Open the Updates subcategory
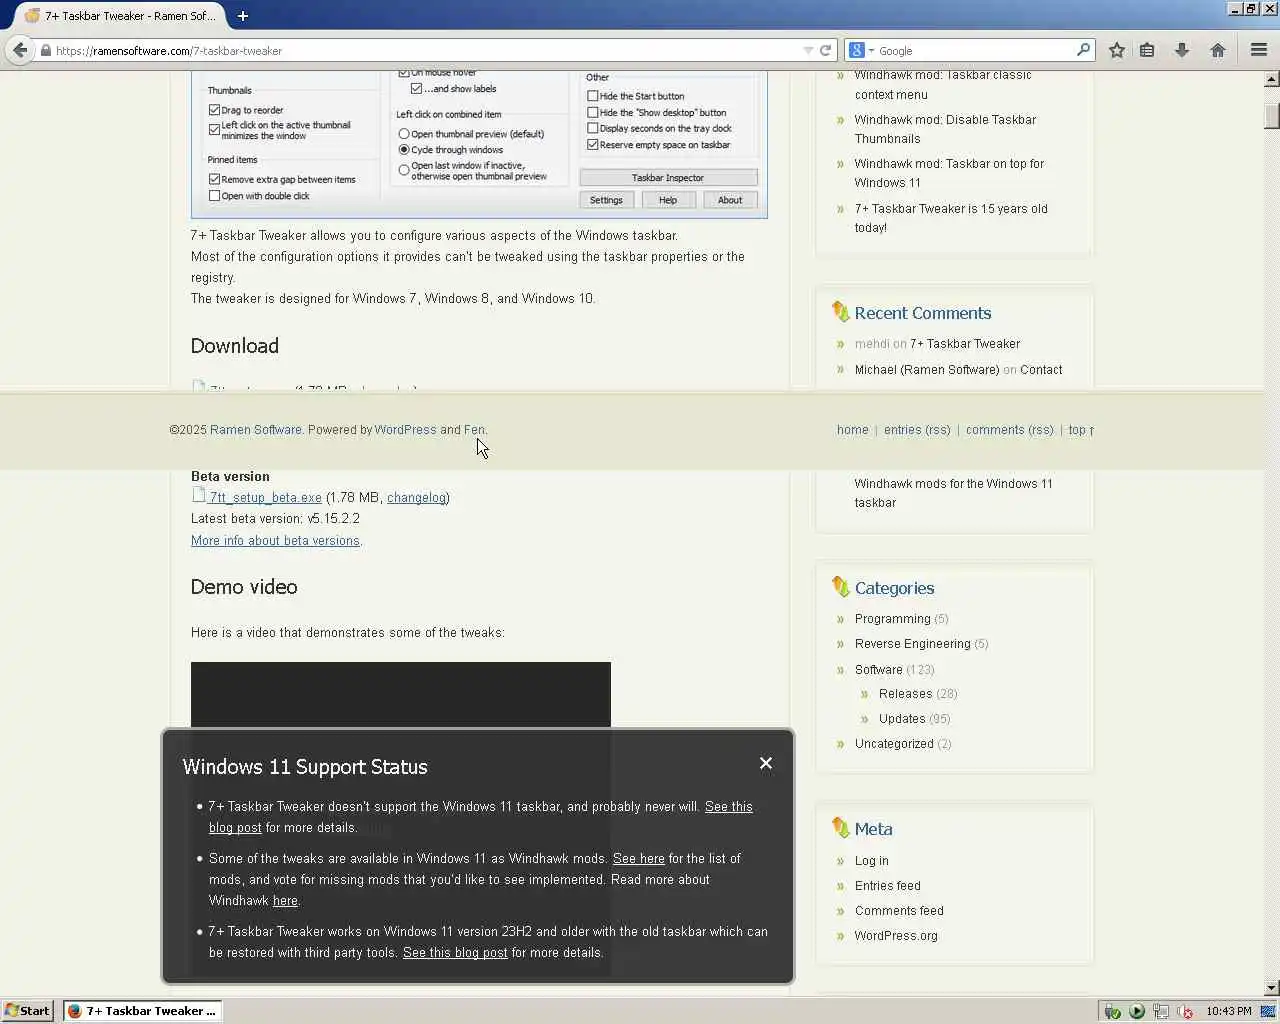 pyautogui.click(x=902, y=718)
